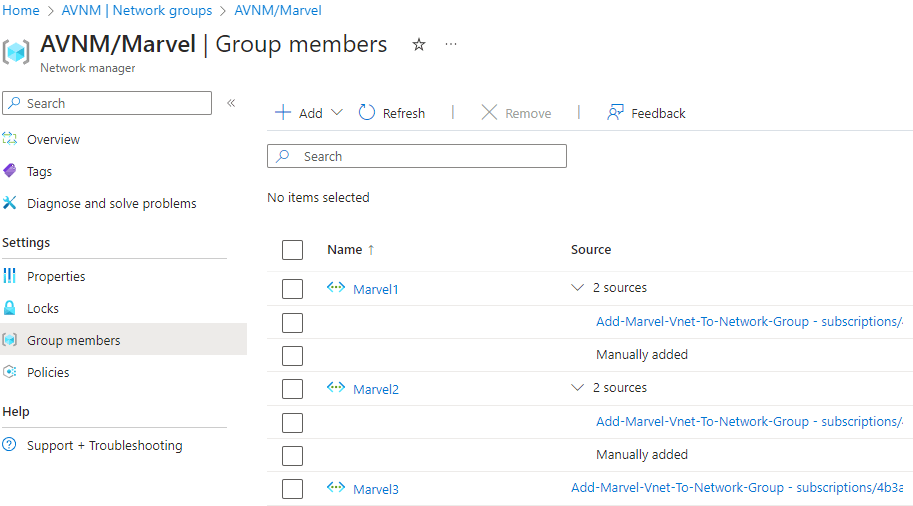The height and width of the screenshot is (506, 913).
Task: Click the Feedback icon in toolbar
Action: pyautogui.click(x=615, y=113)
